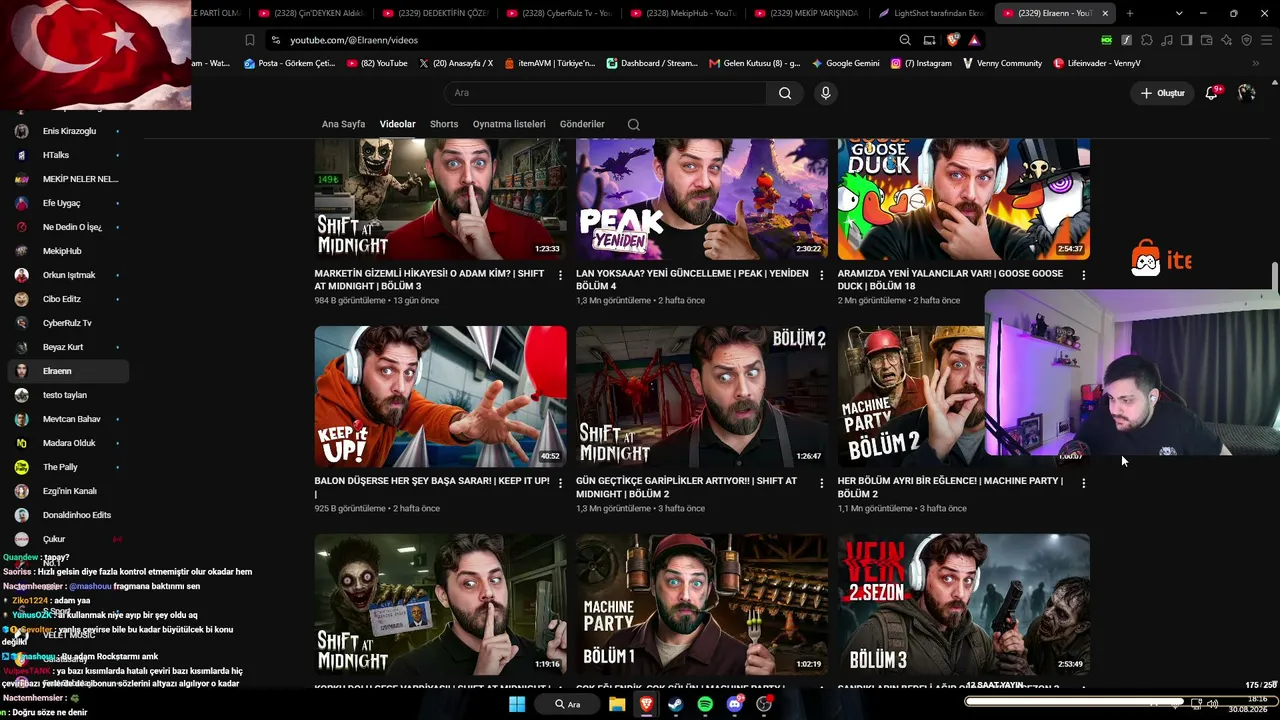Click the browser address bar URL
This screenshot has width=1280, height=720.
354,40
